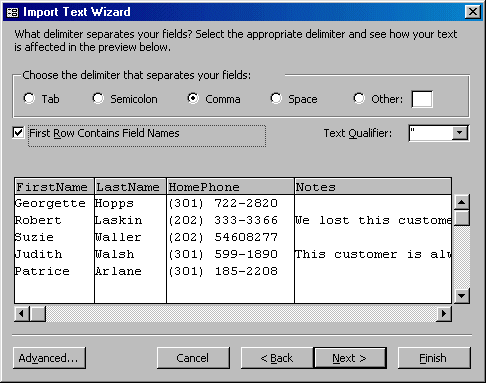The width and height of the screenshot is (486, 383).
Task: Close the Import Text Wizard dialog
Action: [473, 12]
